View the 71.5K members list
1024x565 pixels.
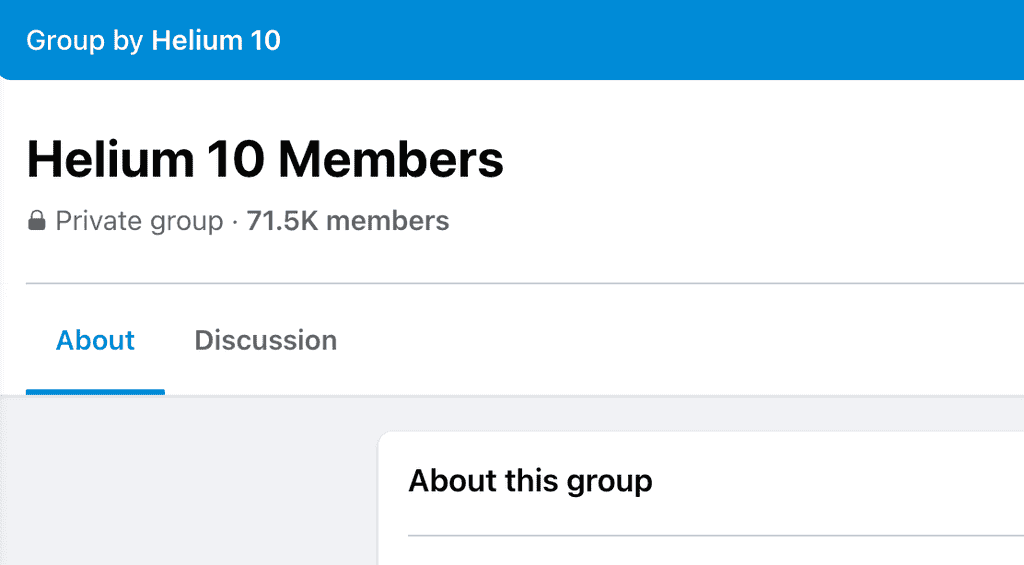[x=347, y=221]
